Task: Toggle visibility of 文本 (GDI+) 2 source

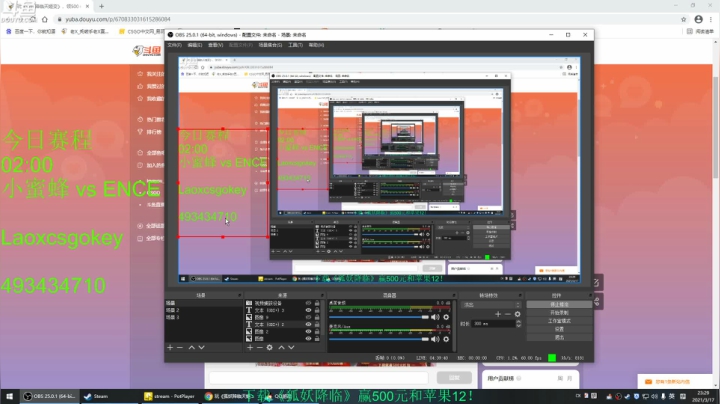Action: pos(308,324)
